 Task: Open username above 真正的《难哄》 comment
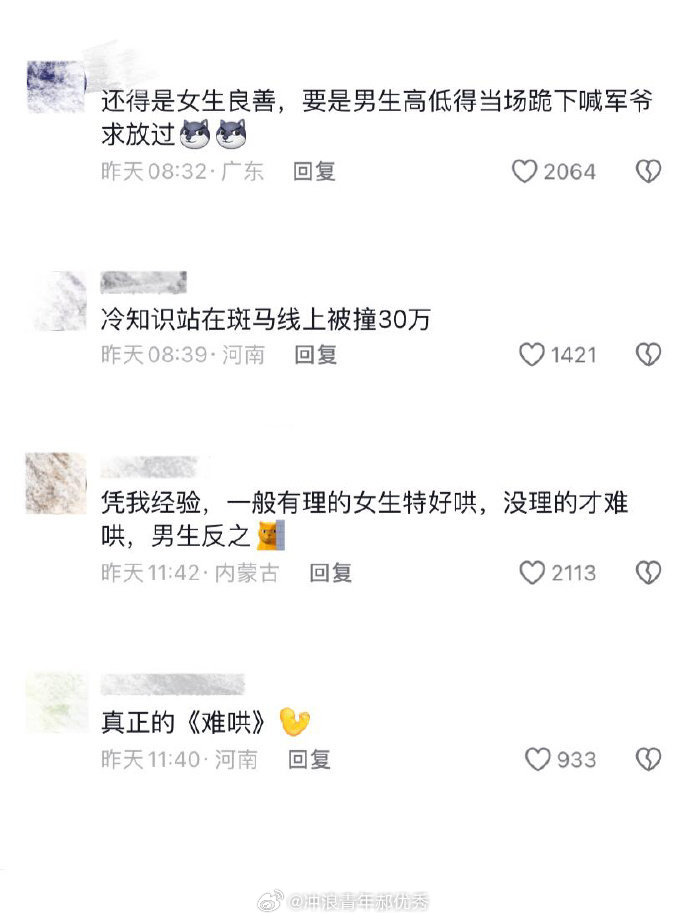pos(172,684)
